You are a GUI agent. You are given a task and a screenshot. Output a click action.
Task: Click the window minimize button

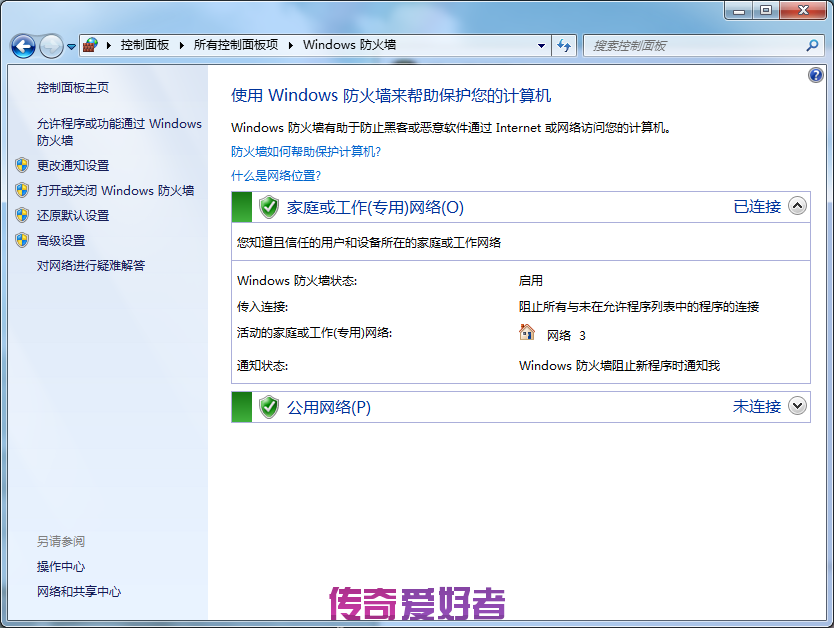(x=739, y=10)
